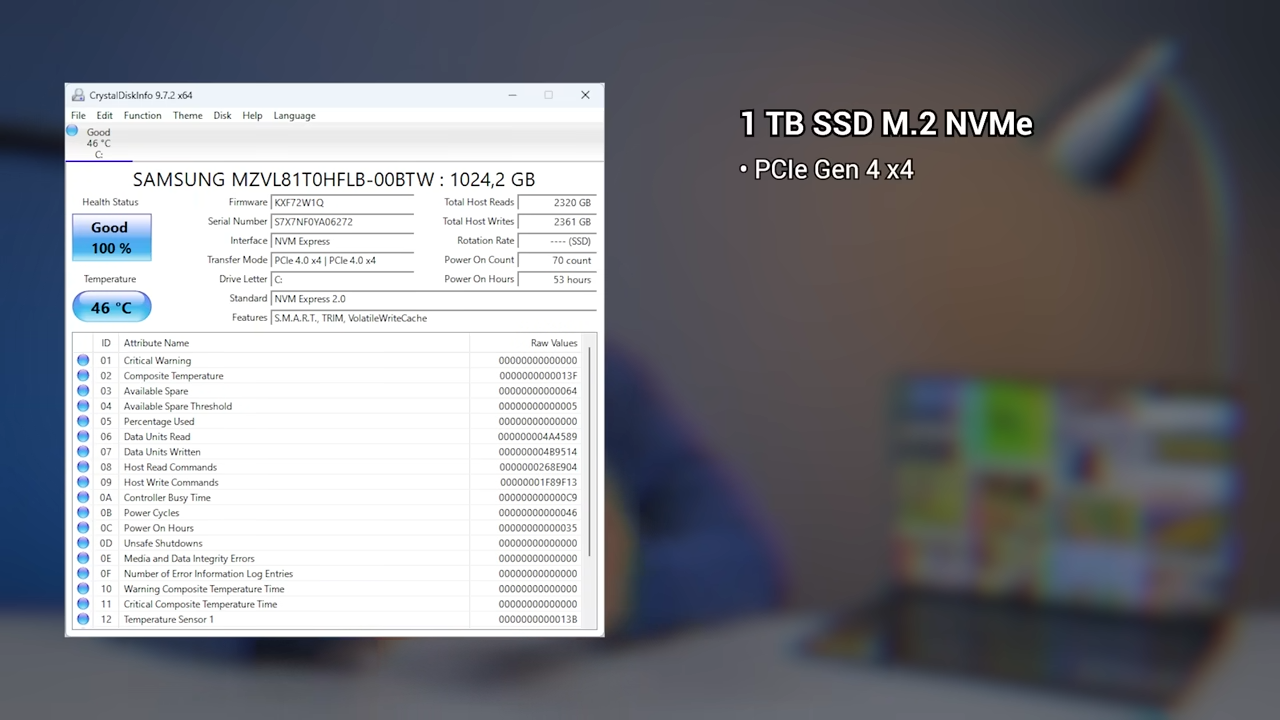Click the Transfer Mode field PCIe 4.0 x4
This screenshot has width=1280, height=720.
click(x=342, y=260)
